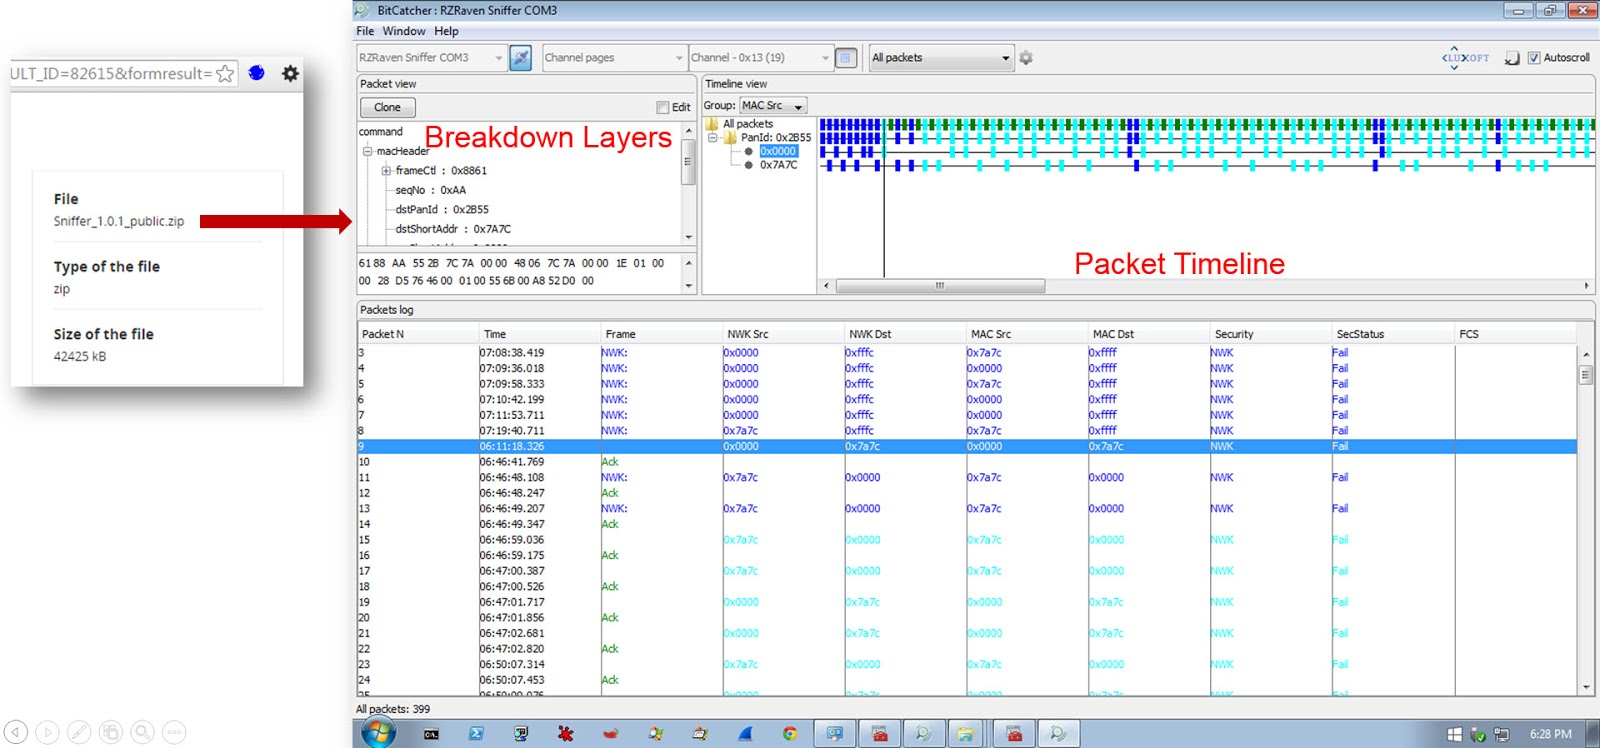Select the 0x7A7C address in Timeline tree
Screen dimensions: 1600x748
click(778, 165)
